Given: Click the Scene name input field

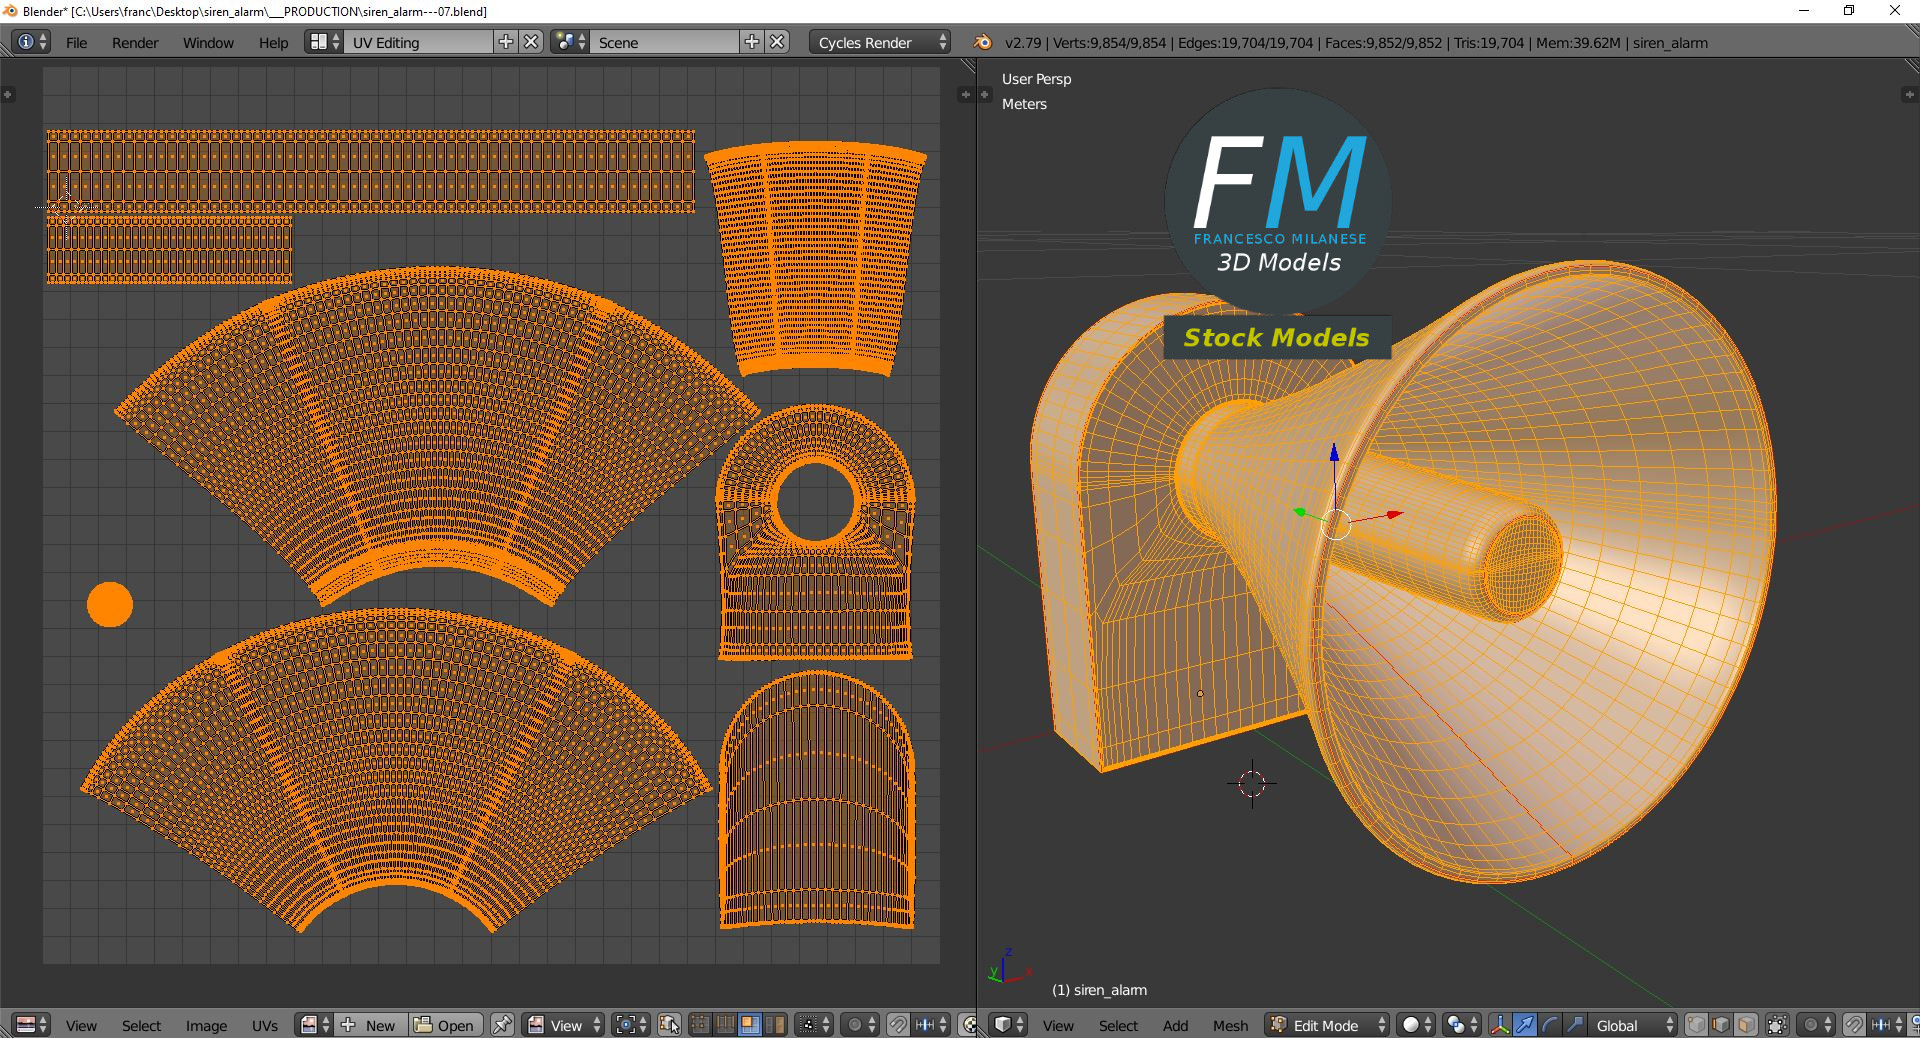Looking at the screenshot, I should [x=665, y=43].
